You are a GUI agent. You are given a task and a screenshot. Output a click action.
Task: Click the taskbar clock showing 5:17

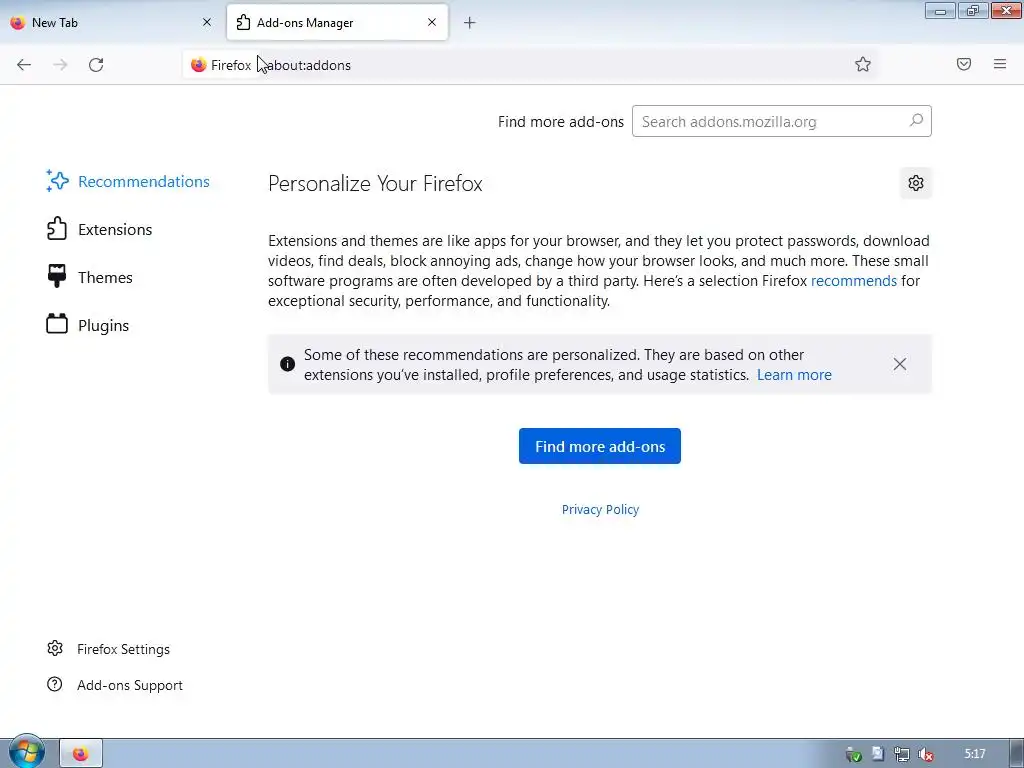pos(975,754)
